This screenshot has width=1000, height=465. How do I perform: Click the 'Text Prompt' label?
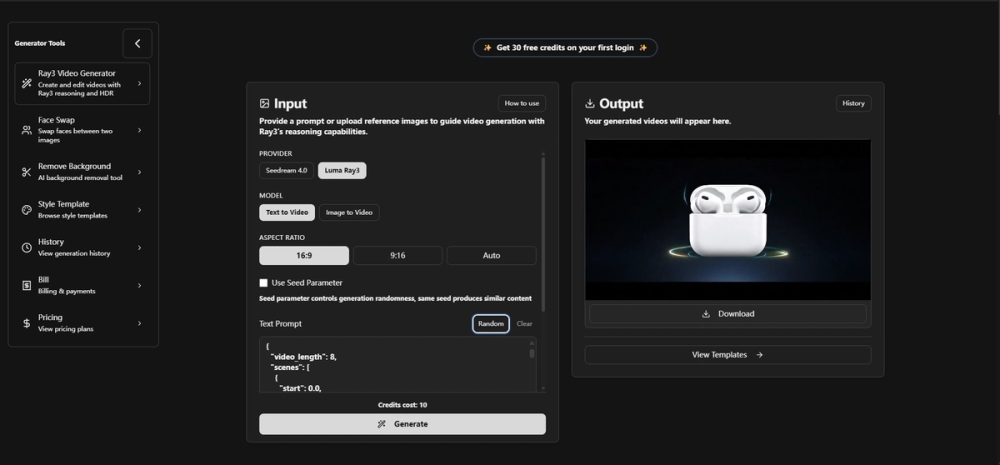point(281,324)
